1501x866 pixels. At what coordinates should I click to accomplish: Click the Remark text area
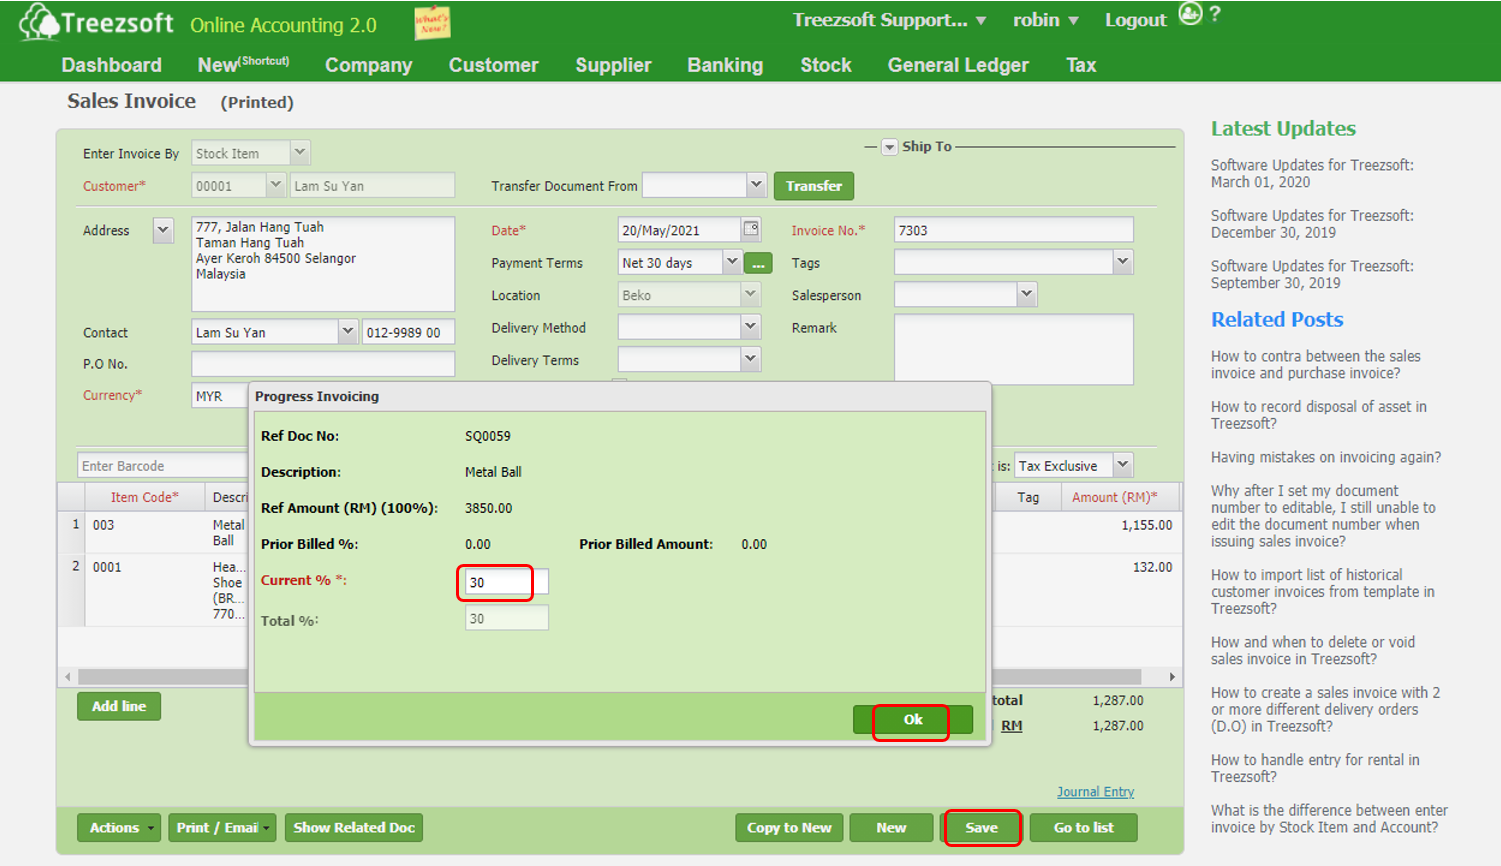[1013, 349]
